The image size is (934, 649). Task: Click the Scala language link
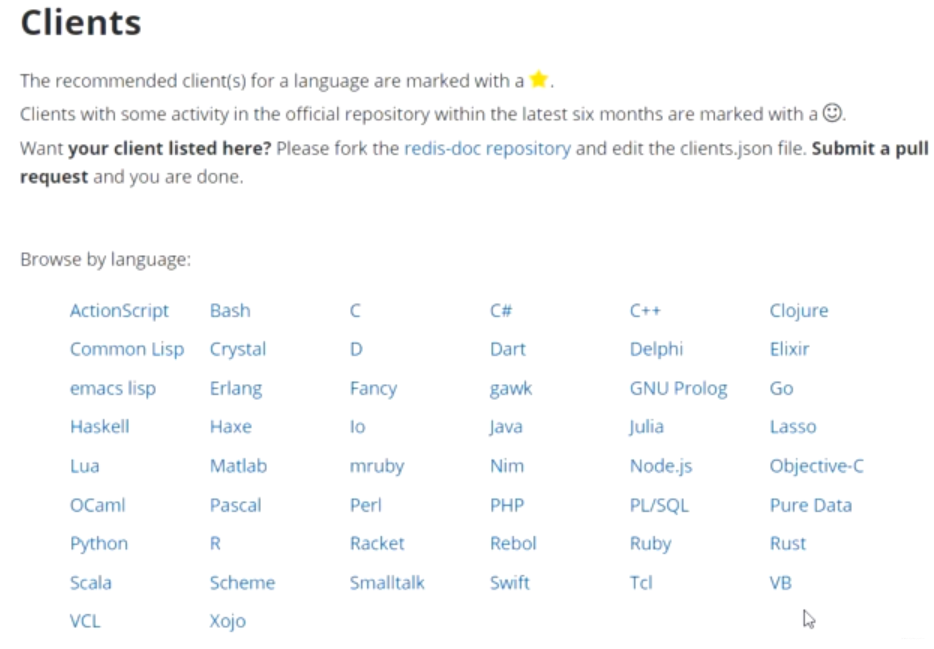pyautogui.click(x=90, y=582)
